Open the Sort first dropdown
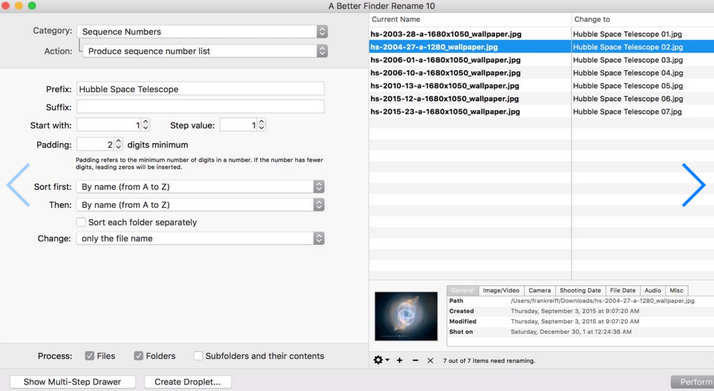 tap(200, 187)
